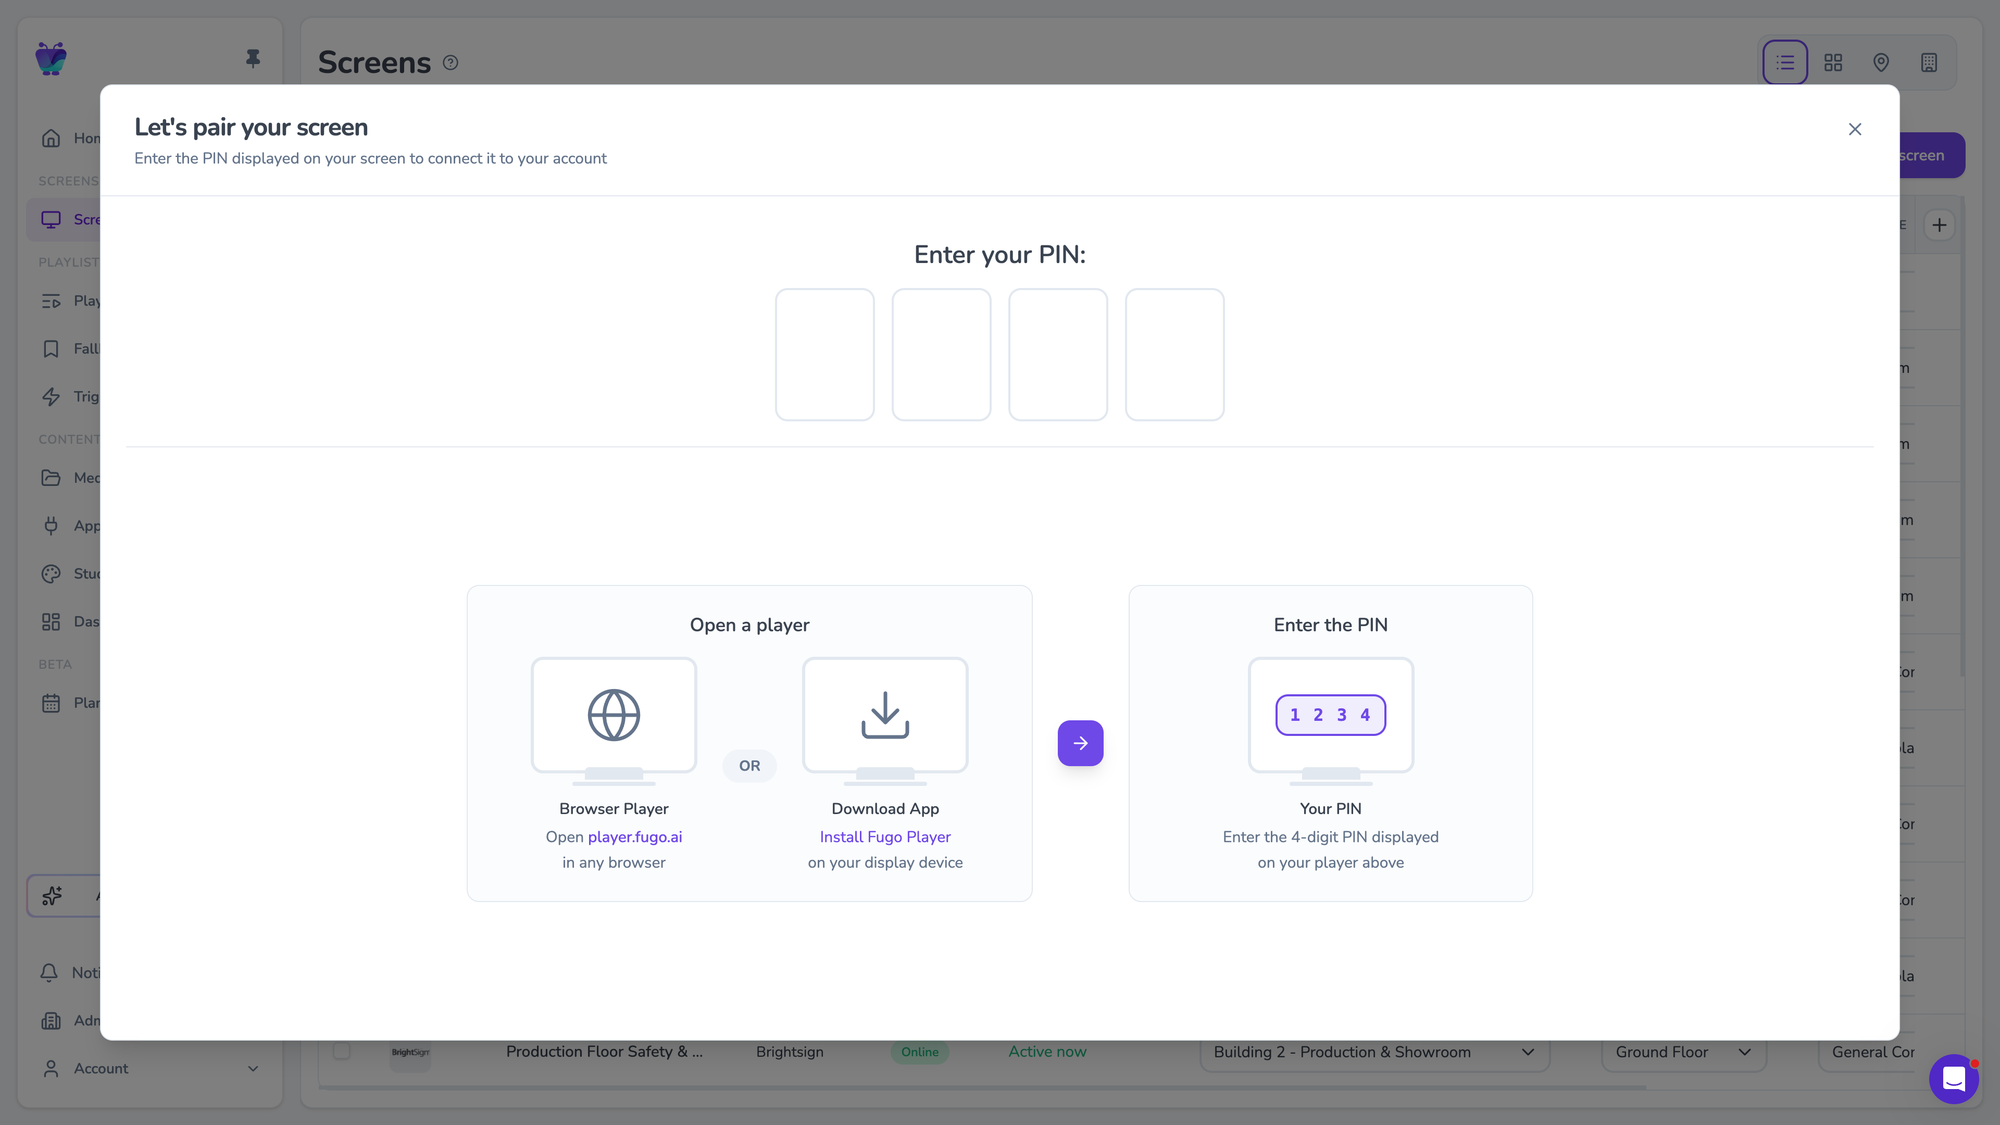The width and height of the screenshot is (2000, 1125).
Task: Switch to grid view
Action: [x=1833, y=63]
